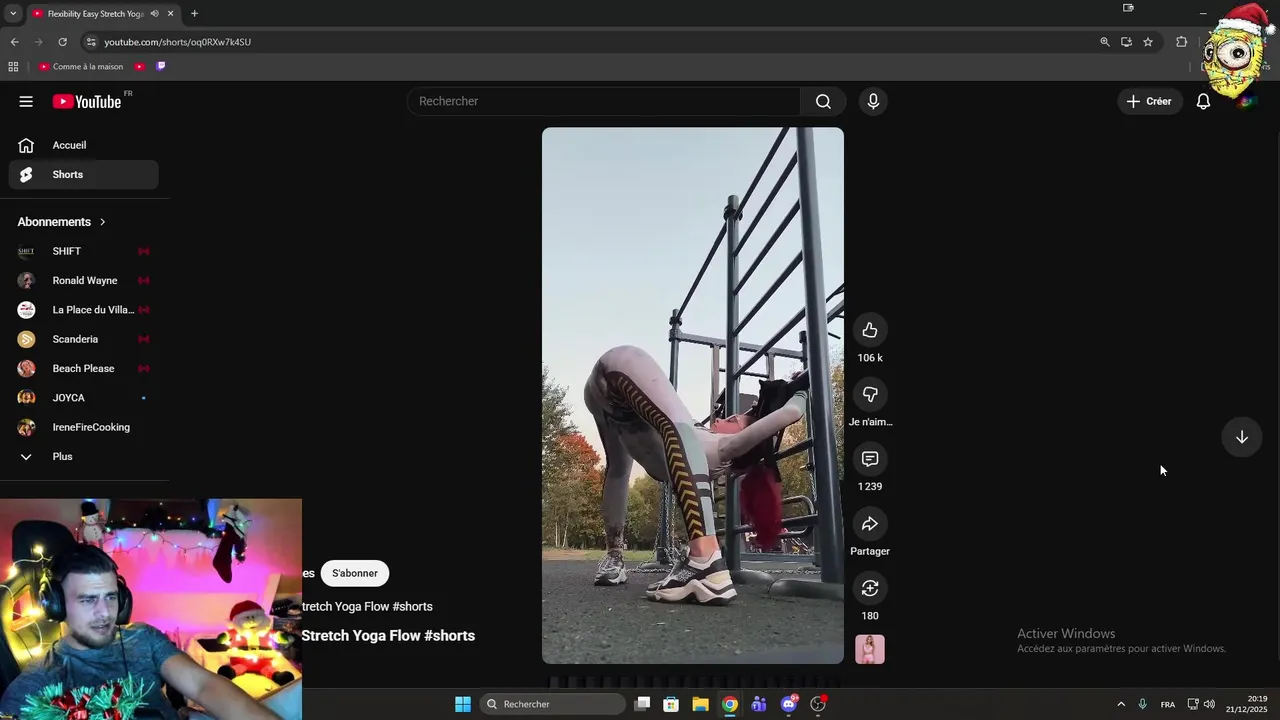Open Microsoft Store from the taskbar
1280x720 pixels.
pyautogui.click(x=671, y=704)
